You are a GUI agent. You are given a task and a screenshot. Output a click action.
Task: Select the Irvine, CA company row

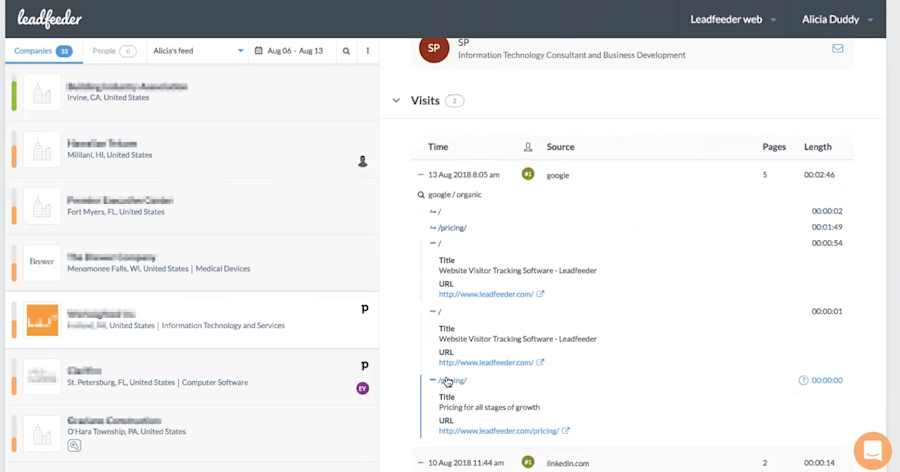[x=192, y=92]
